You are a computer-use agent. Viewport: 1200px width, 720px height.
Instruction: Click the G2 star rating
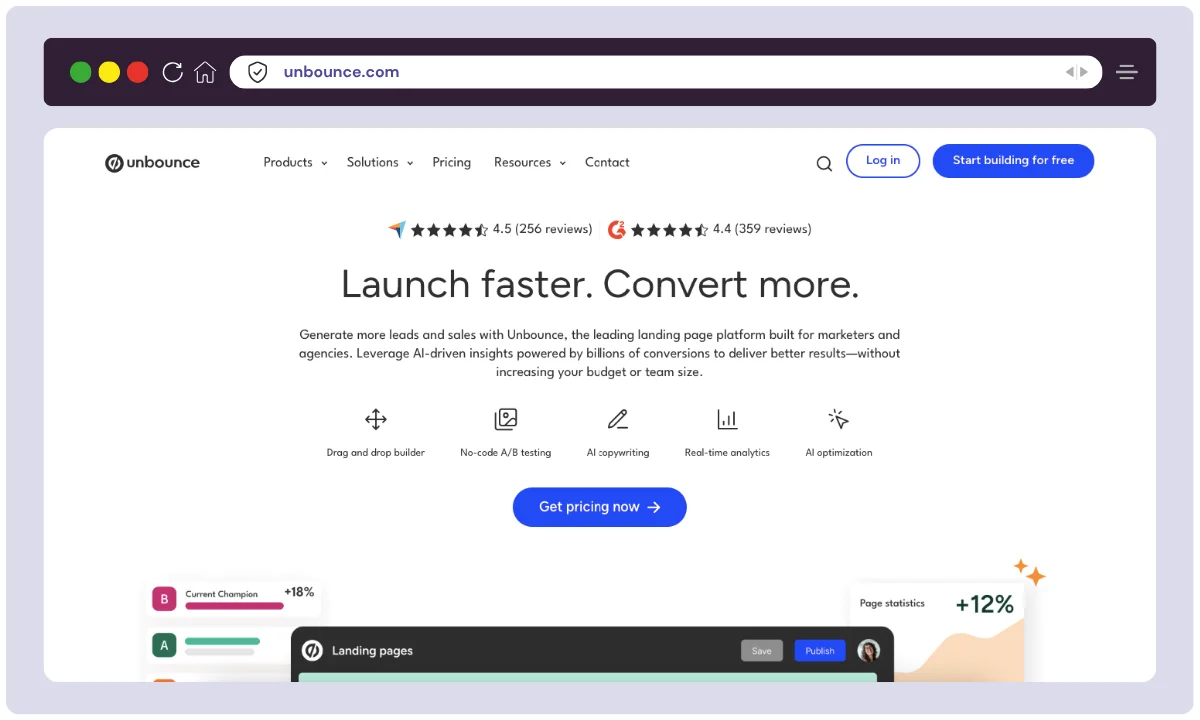point(670,230)
